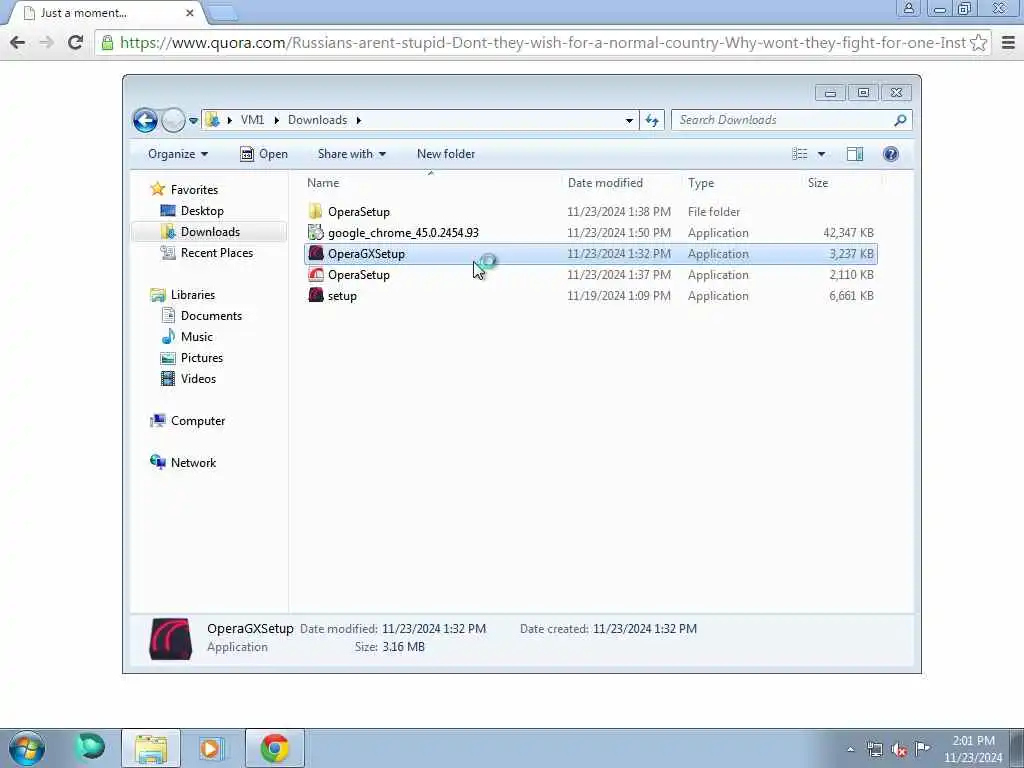The image size is (1024, 768).
Task: Open Chrome from the taskbar
Action: (275, 748)
